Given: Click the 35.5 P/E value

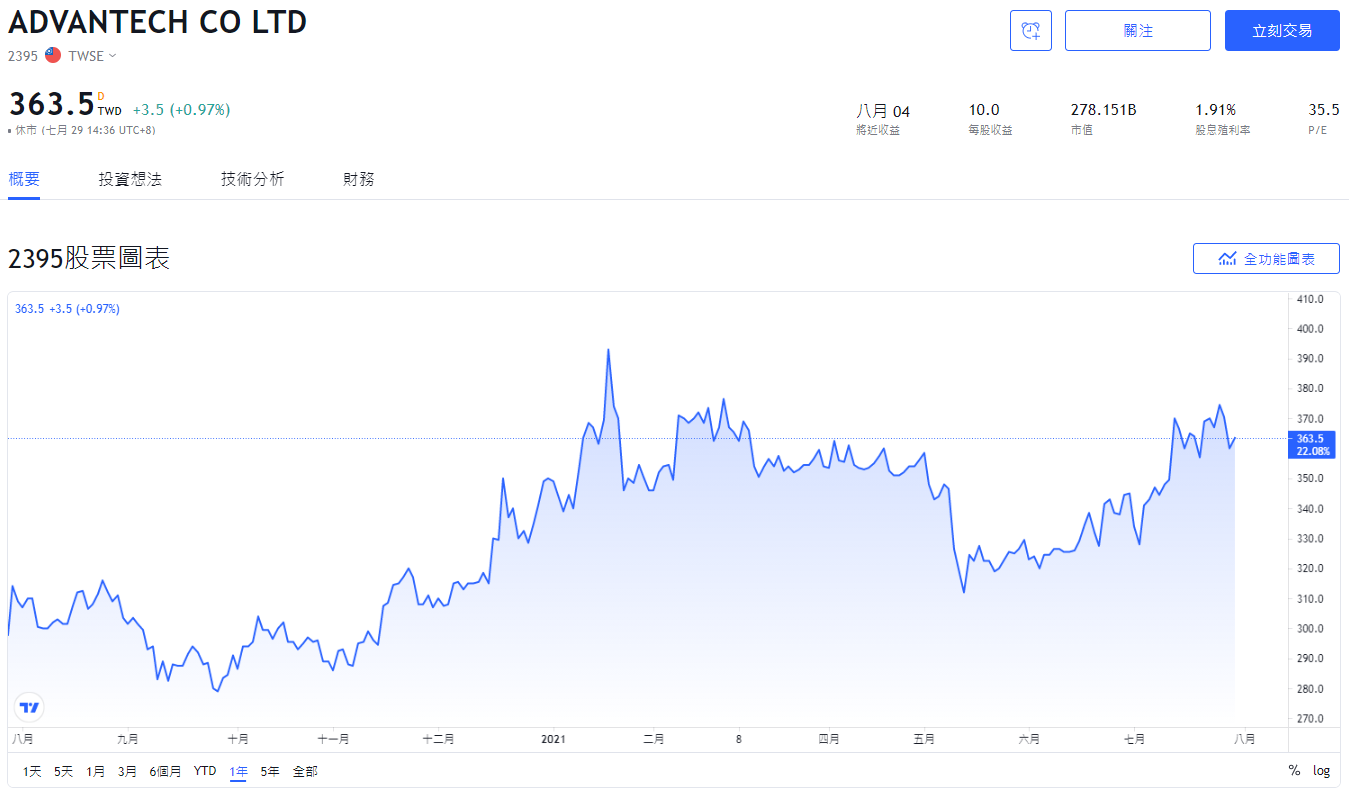Looking at the screenshot, I should (1324, 110).
